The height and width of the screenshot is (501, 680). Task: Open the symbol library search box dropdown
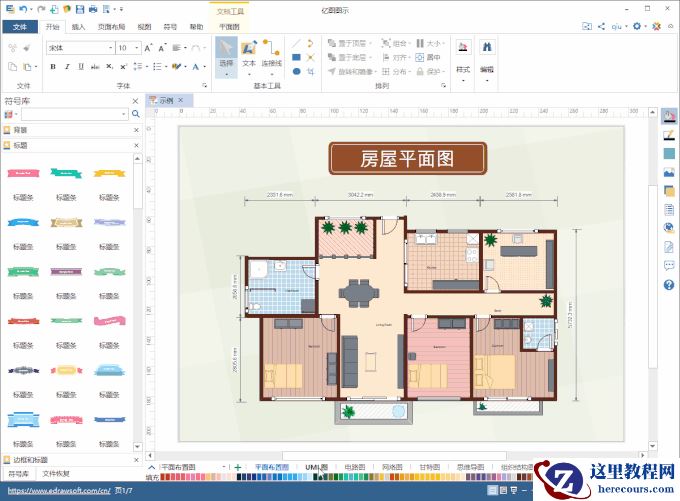[124, 114]
